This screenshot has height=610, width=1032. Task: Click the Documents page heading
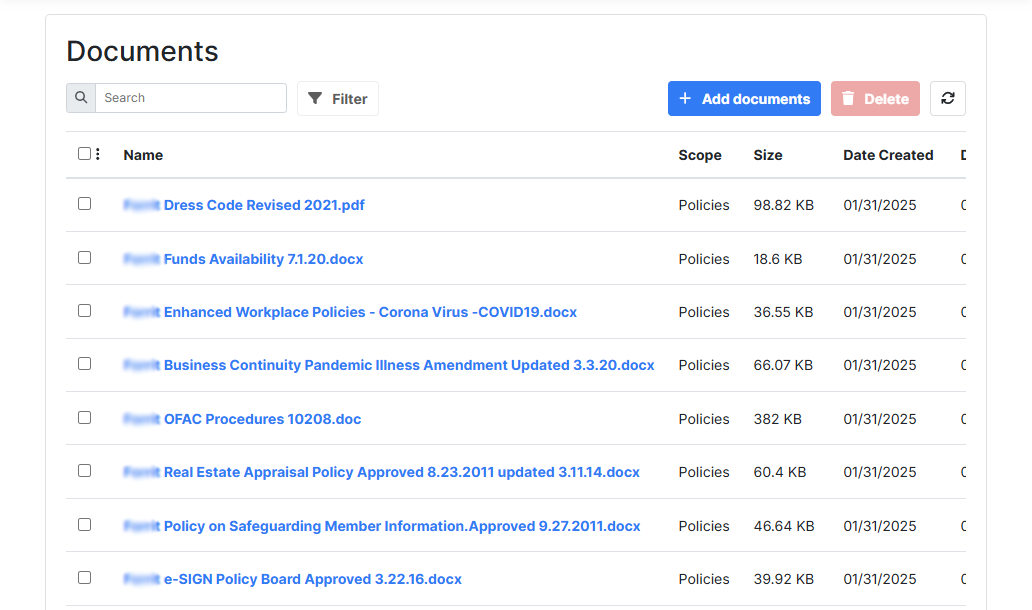pos(142,51)
